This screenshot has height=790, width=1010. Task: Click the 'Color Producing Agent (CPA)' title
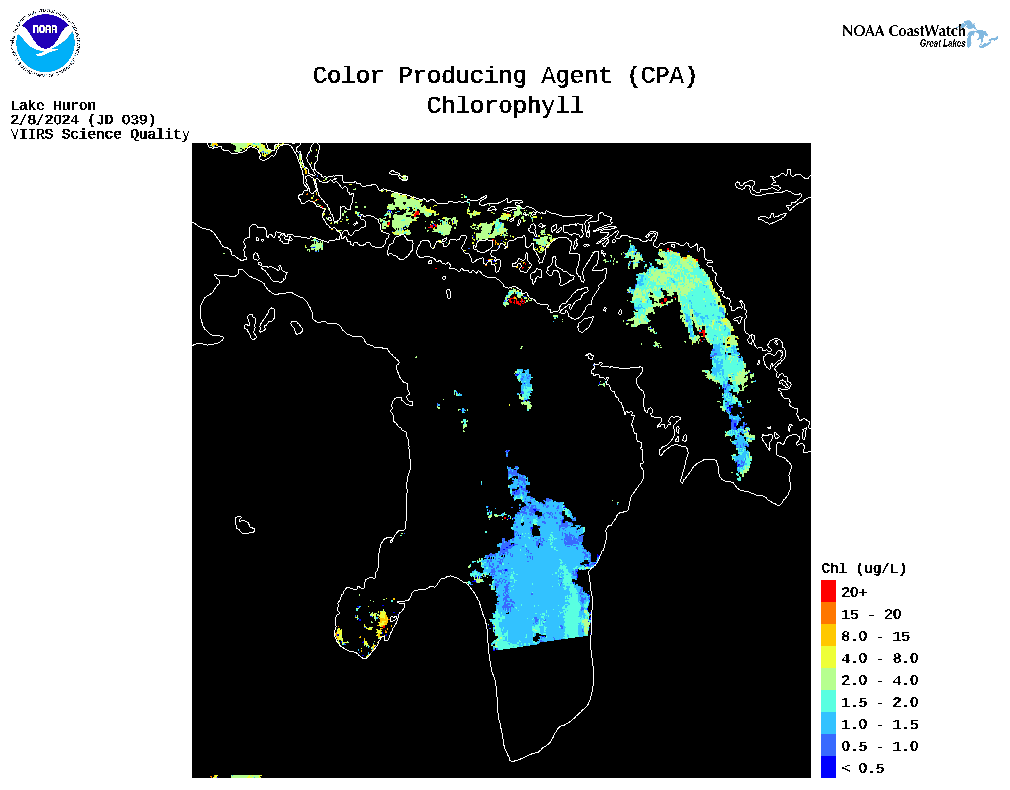pos(505,76)
